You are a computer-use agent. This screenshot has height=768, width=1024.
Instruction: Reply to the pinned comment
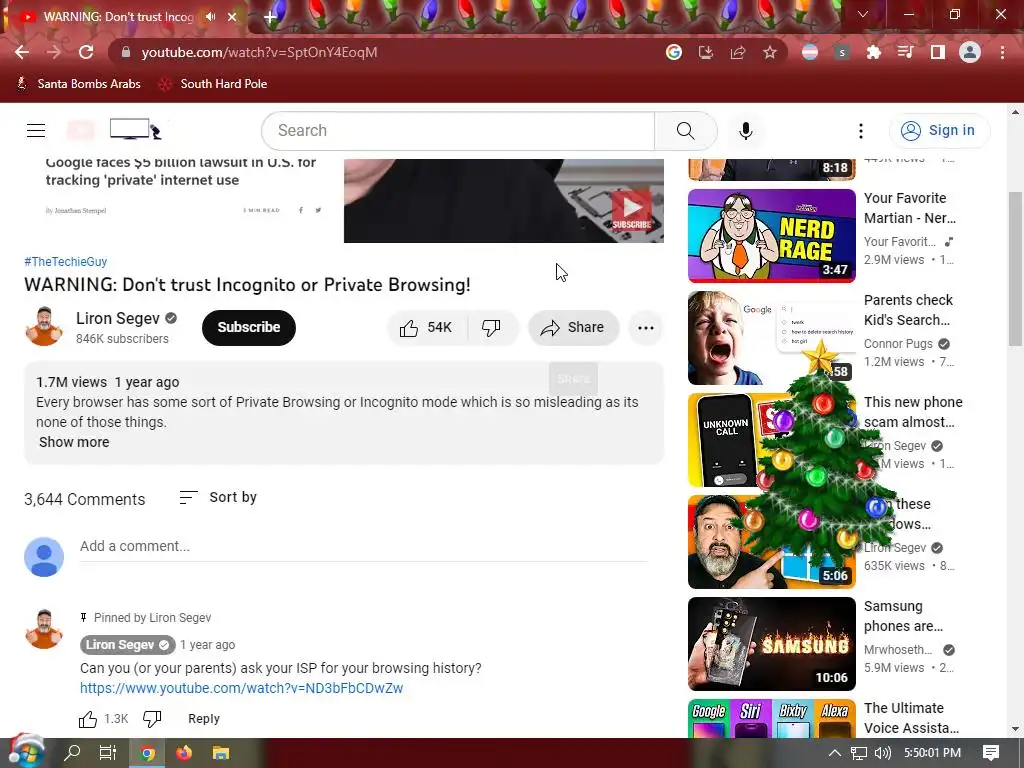[204, 719]
